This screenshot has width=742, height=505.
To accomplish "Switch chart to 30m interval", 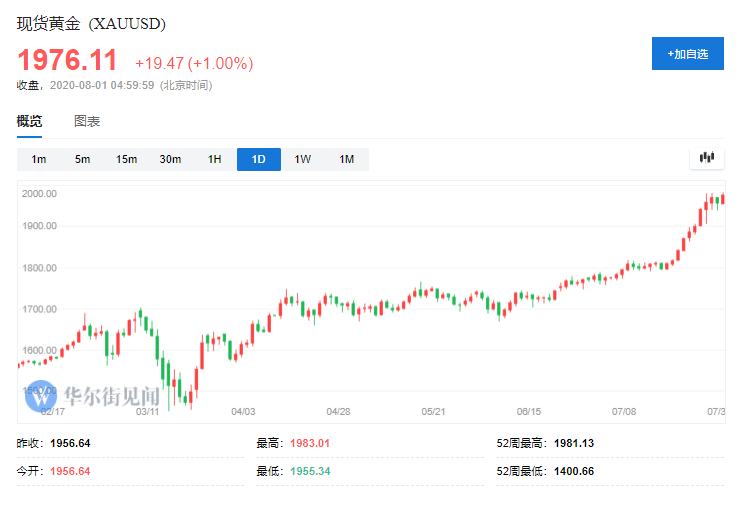I will (x=170, y=159).
